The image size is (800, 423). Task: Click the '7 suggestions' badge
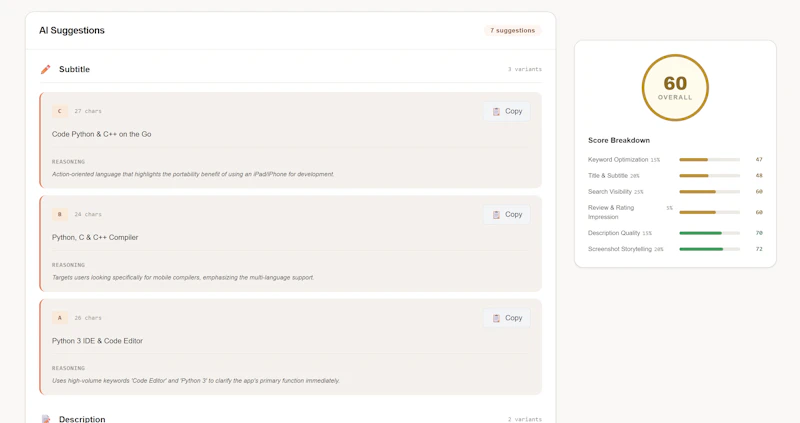(512, 31)
